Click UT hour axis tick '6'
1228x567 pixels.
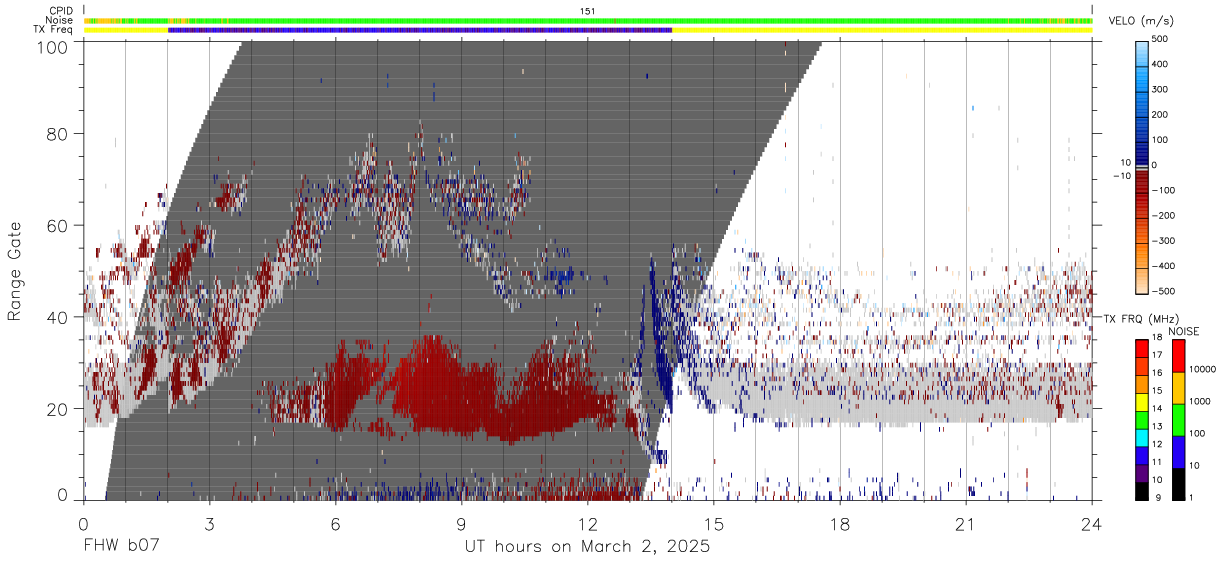tap(335, 523)
